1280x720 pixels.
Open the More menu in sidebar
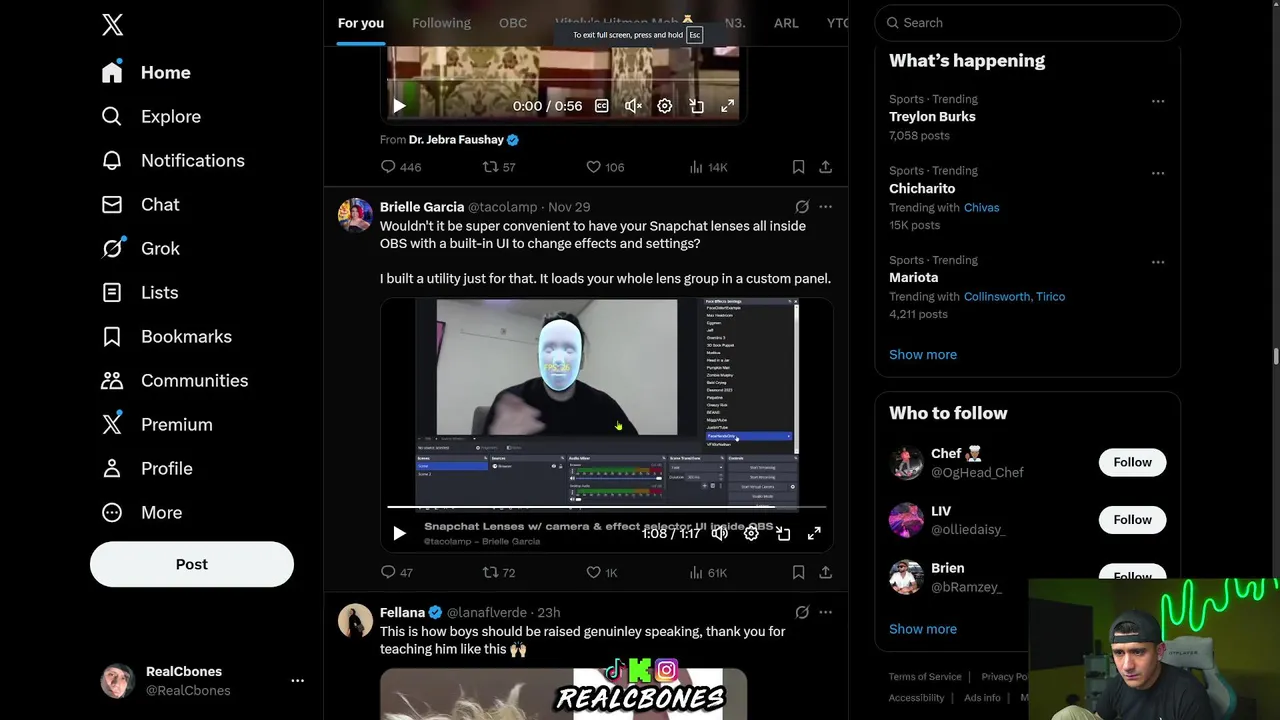click(141, 512)
